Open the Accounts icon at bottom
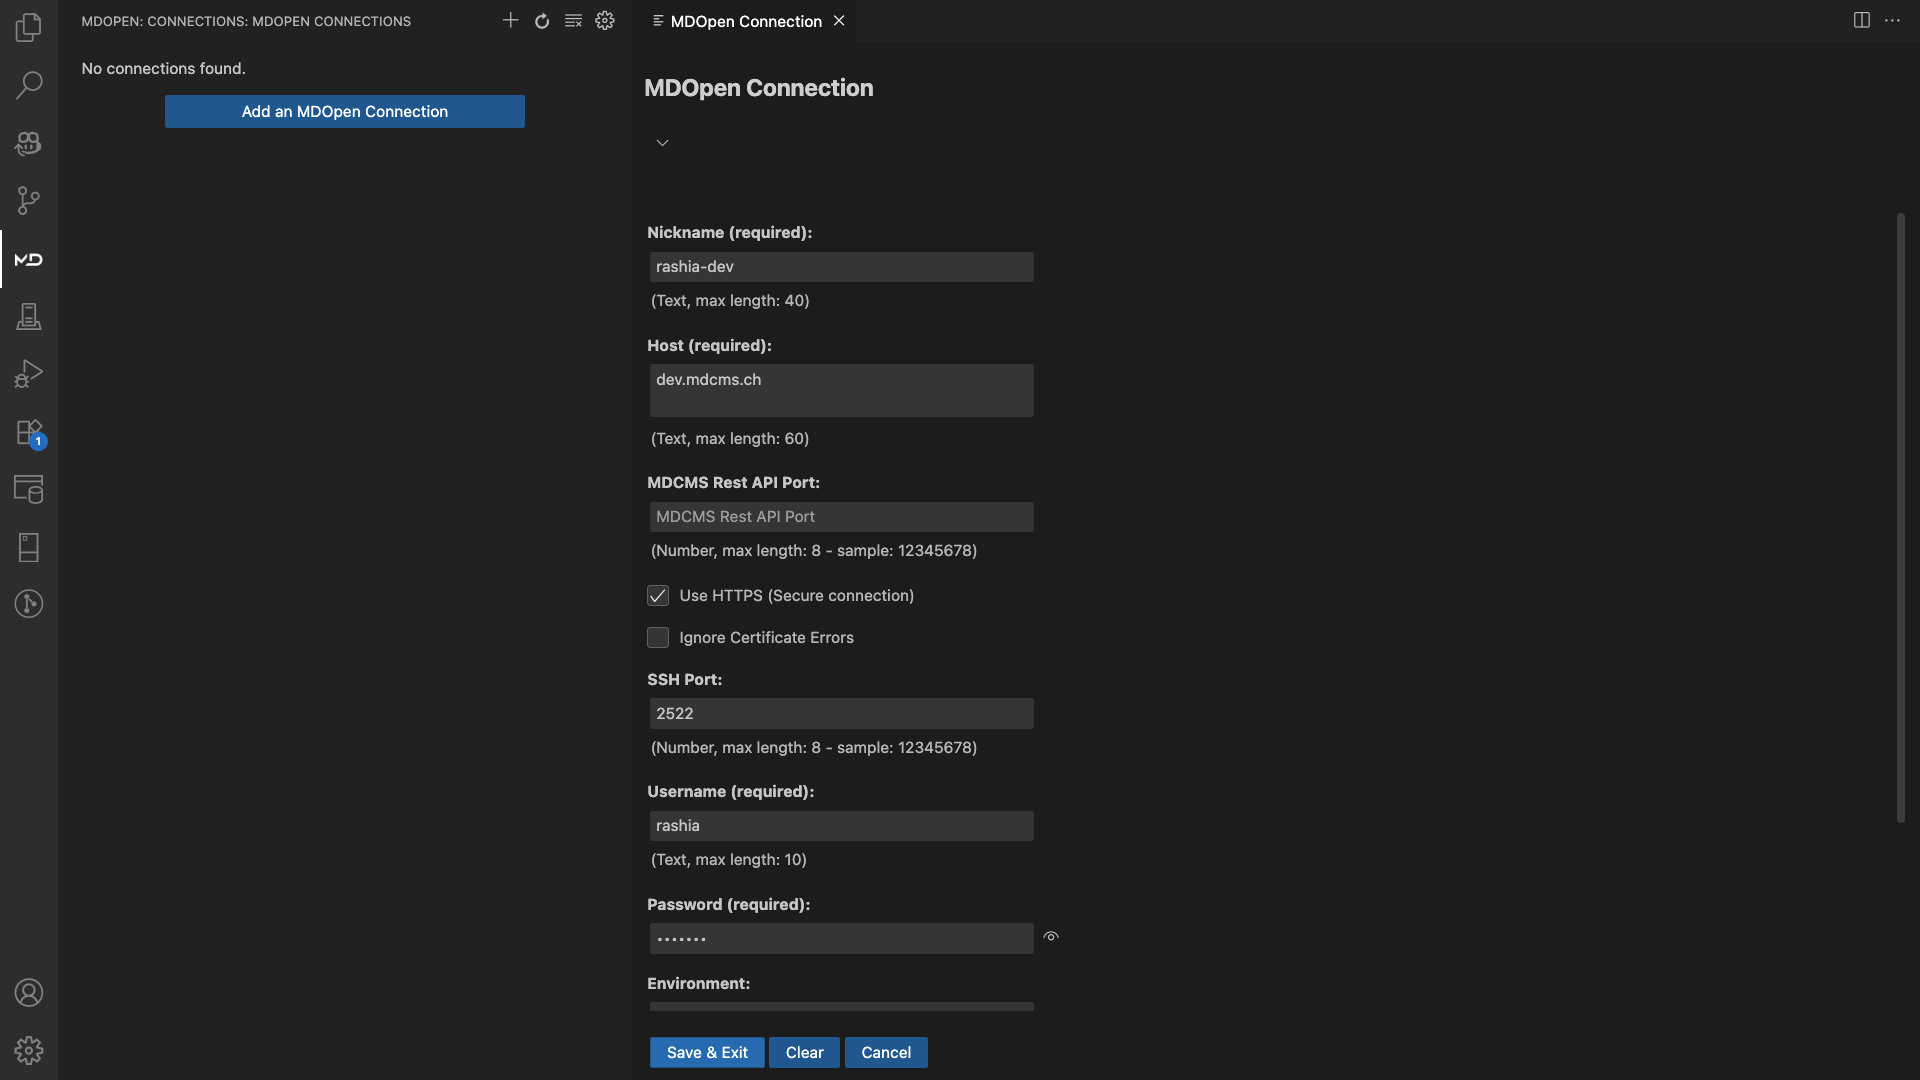Viewport: 1920px width, 1080px height. click(28, 993)
